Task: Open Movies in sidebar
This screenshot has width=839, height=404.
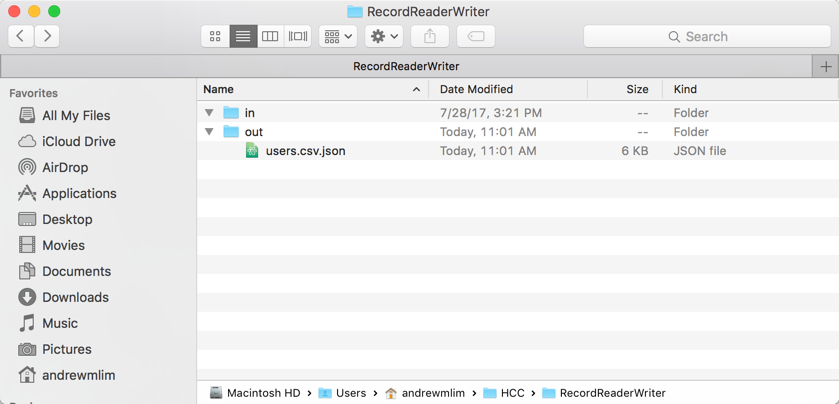Action: tap(63, 245)
